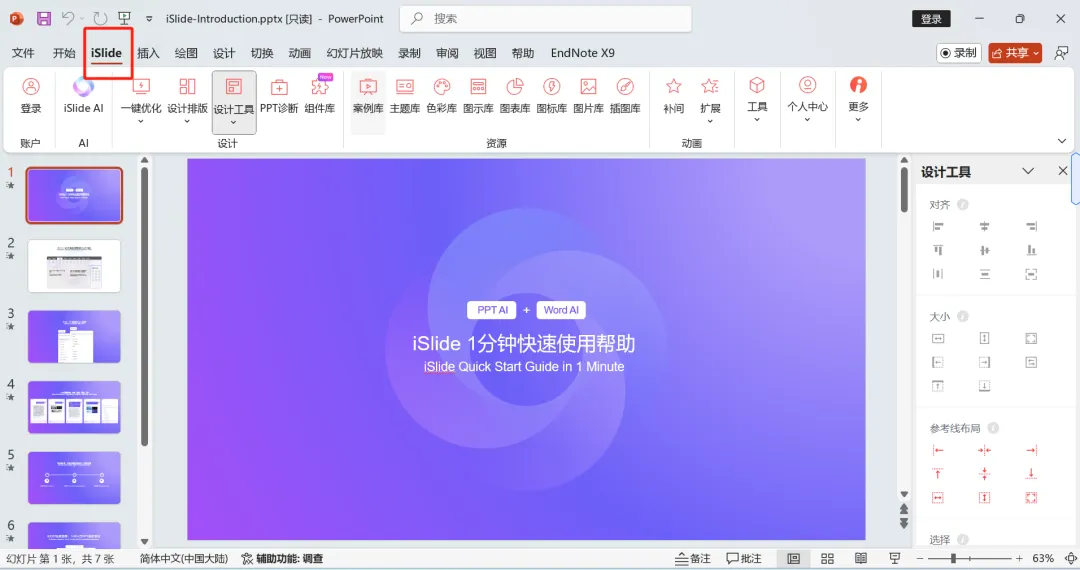The height and width of the screenshot is (570, 1080).
Task: Click the zoom out minus button
Action: (920, 558)
